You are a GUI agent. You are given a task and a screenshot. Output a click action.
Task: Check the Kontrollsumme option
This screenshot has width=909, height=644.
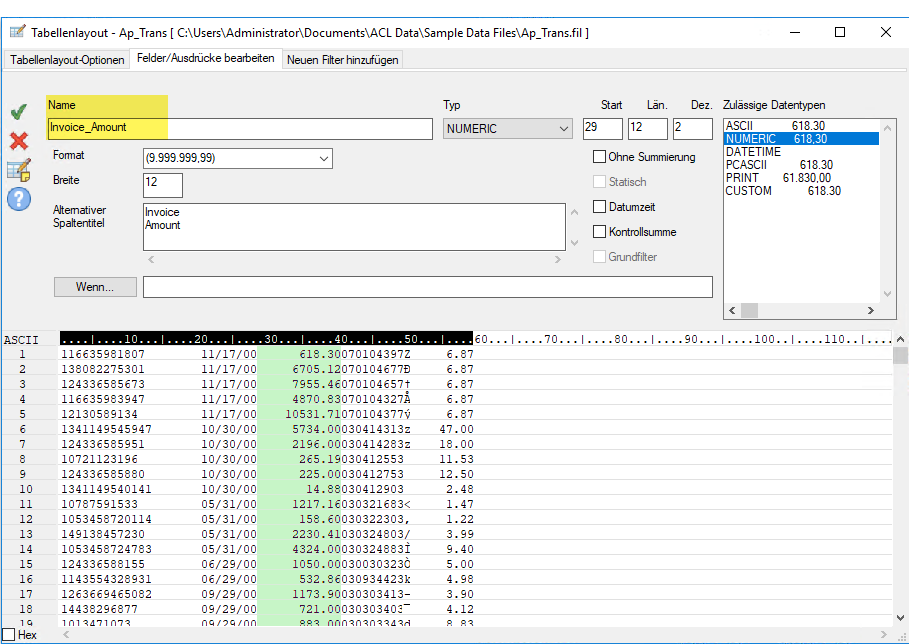tap(600, 232)
